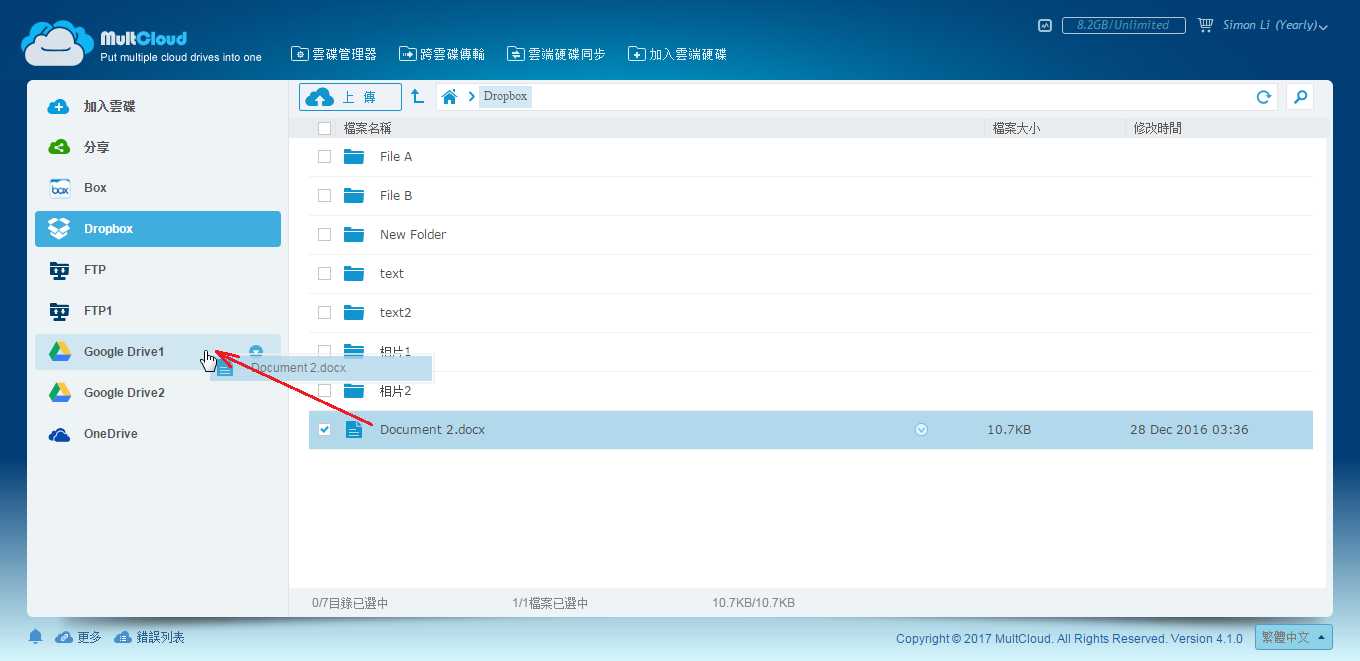Click the shopping cart icon
The height and width of the screenshot is (661, 1360).
[1205, 25]
